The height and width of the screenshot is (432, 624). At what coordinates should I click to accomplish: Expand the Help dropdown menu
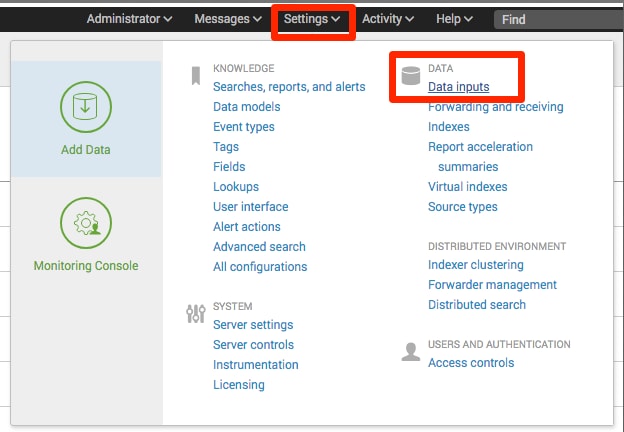(x=454, y=19)
